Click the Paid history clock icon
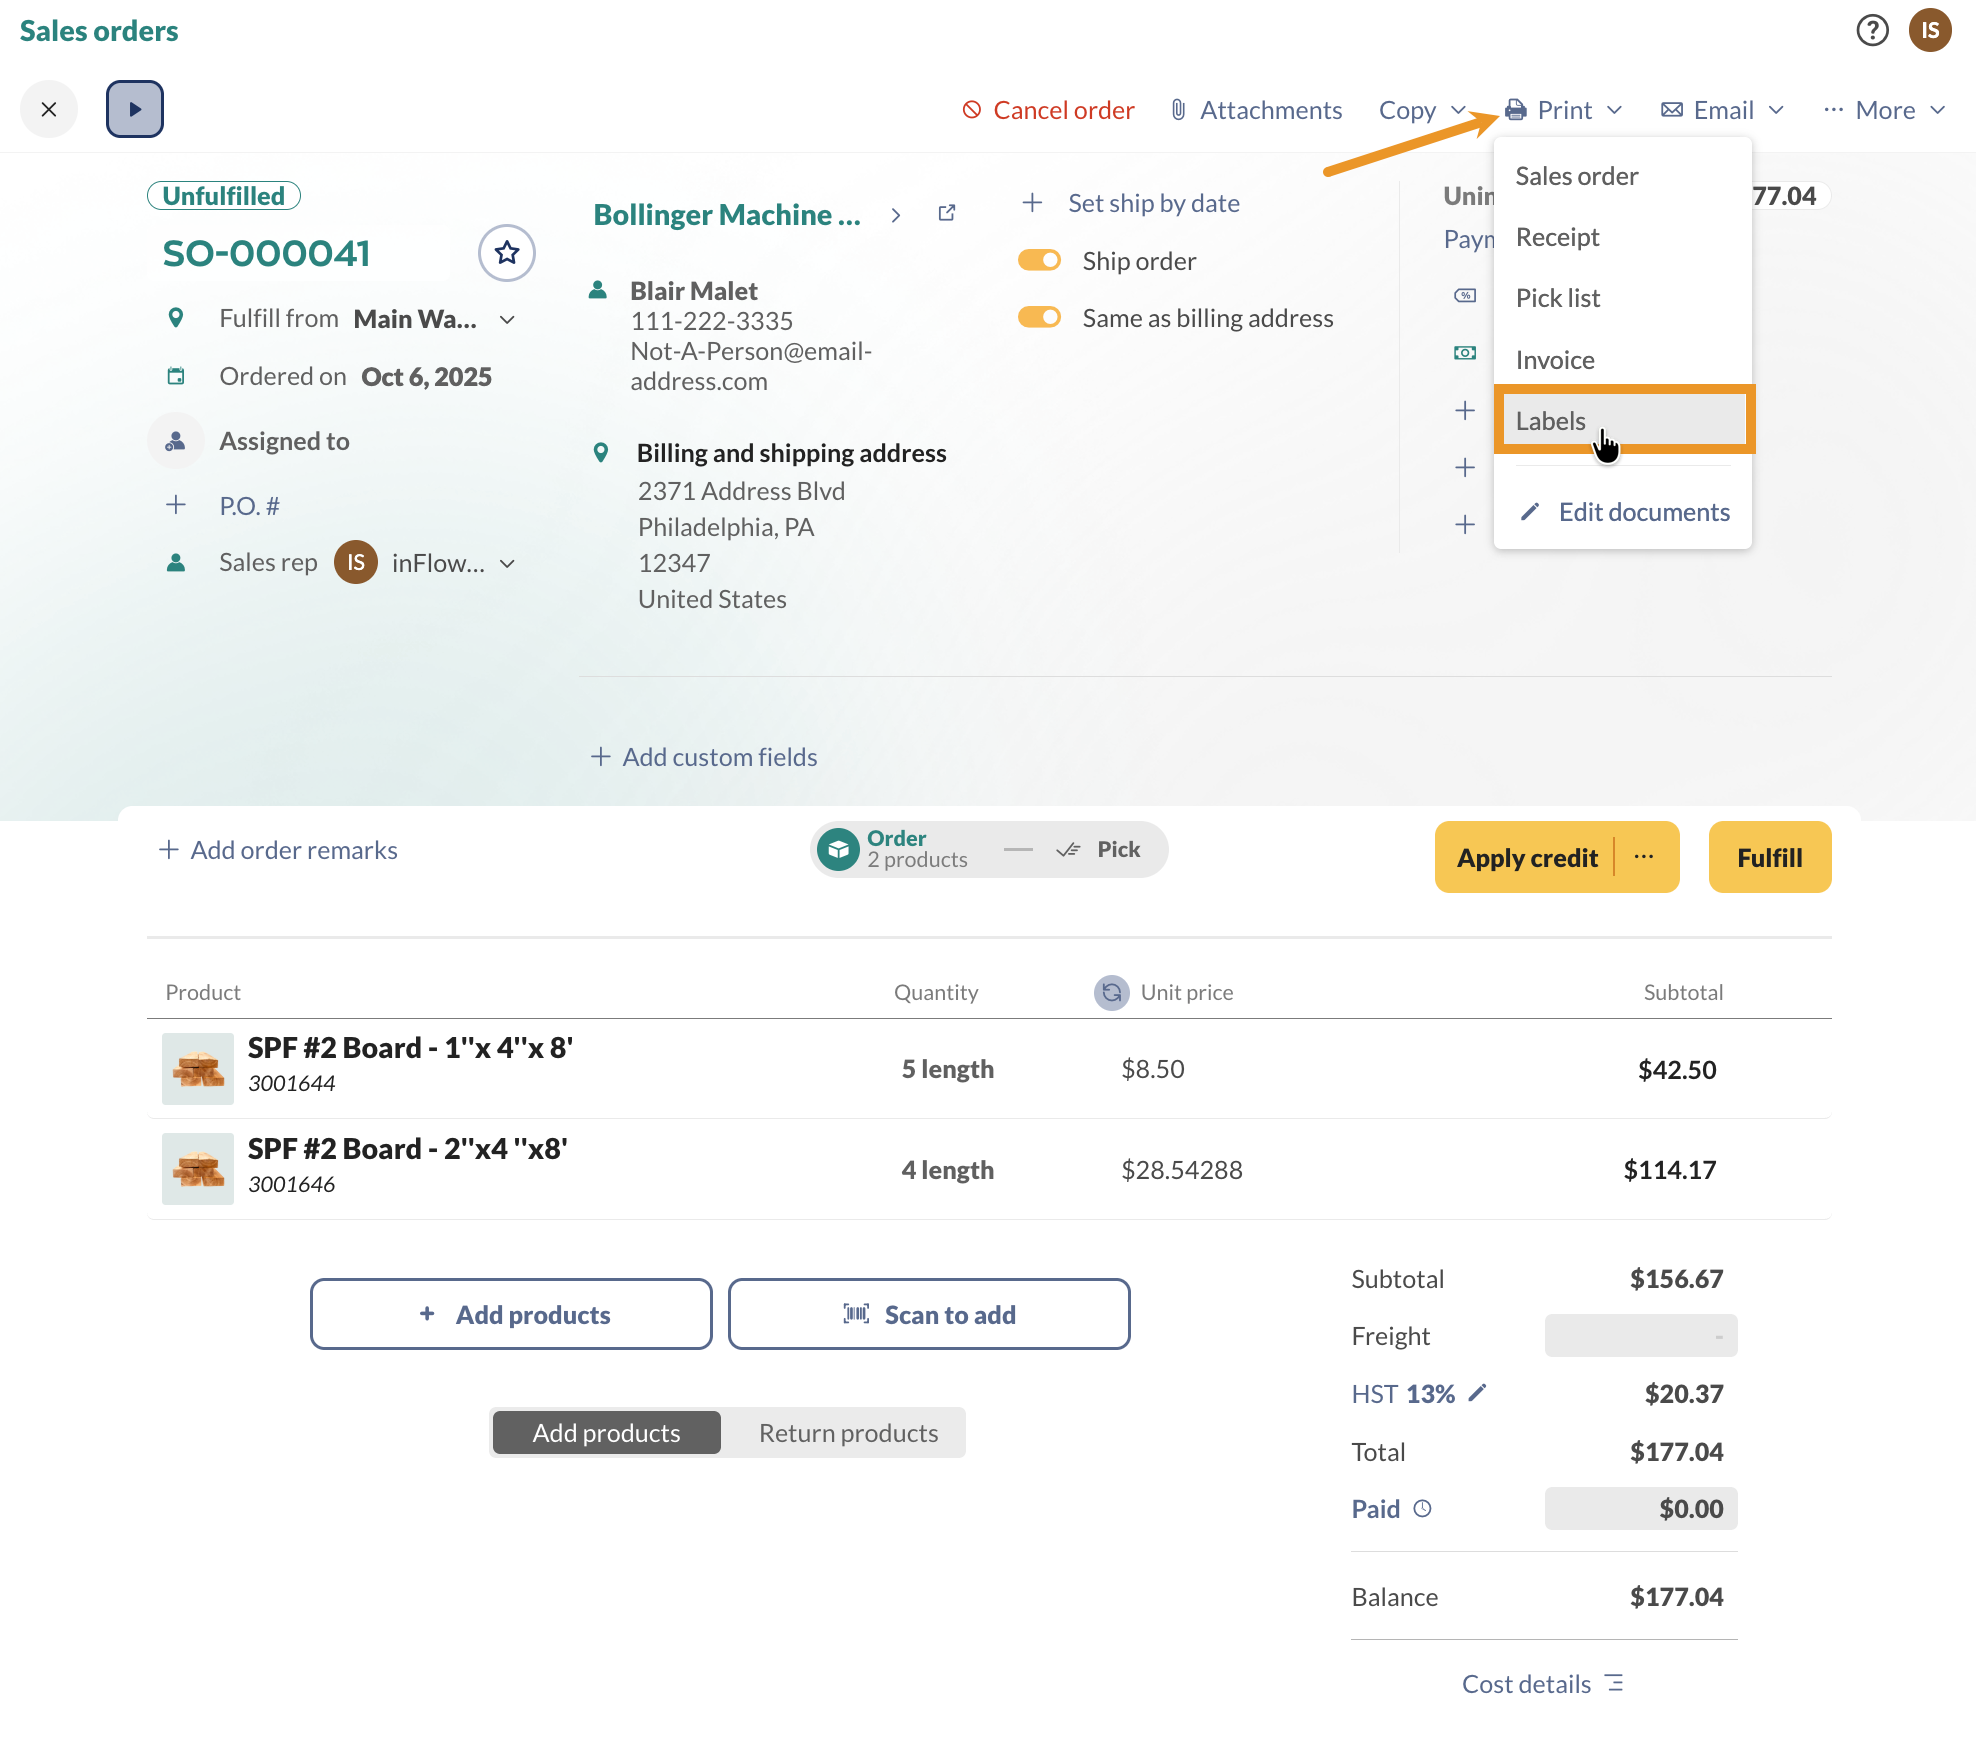 pyautogui.click(x=1423, y=1508)
